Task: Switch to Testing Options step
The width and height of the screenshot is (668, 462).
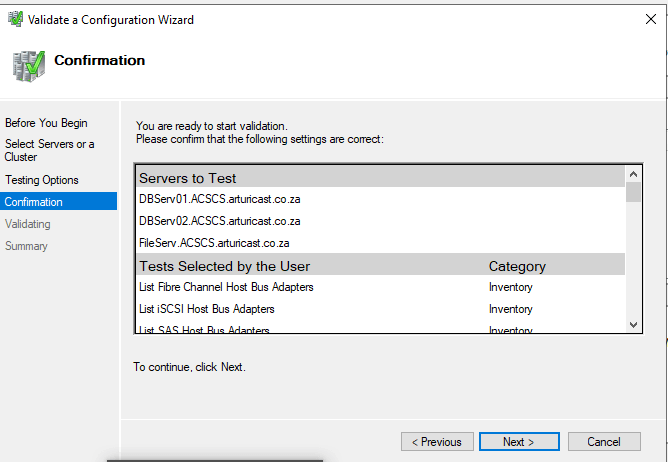Action: coord(42,180)
